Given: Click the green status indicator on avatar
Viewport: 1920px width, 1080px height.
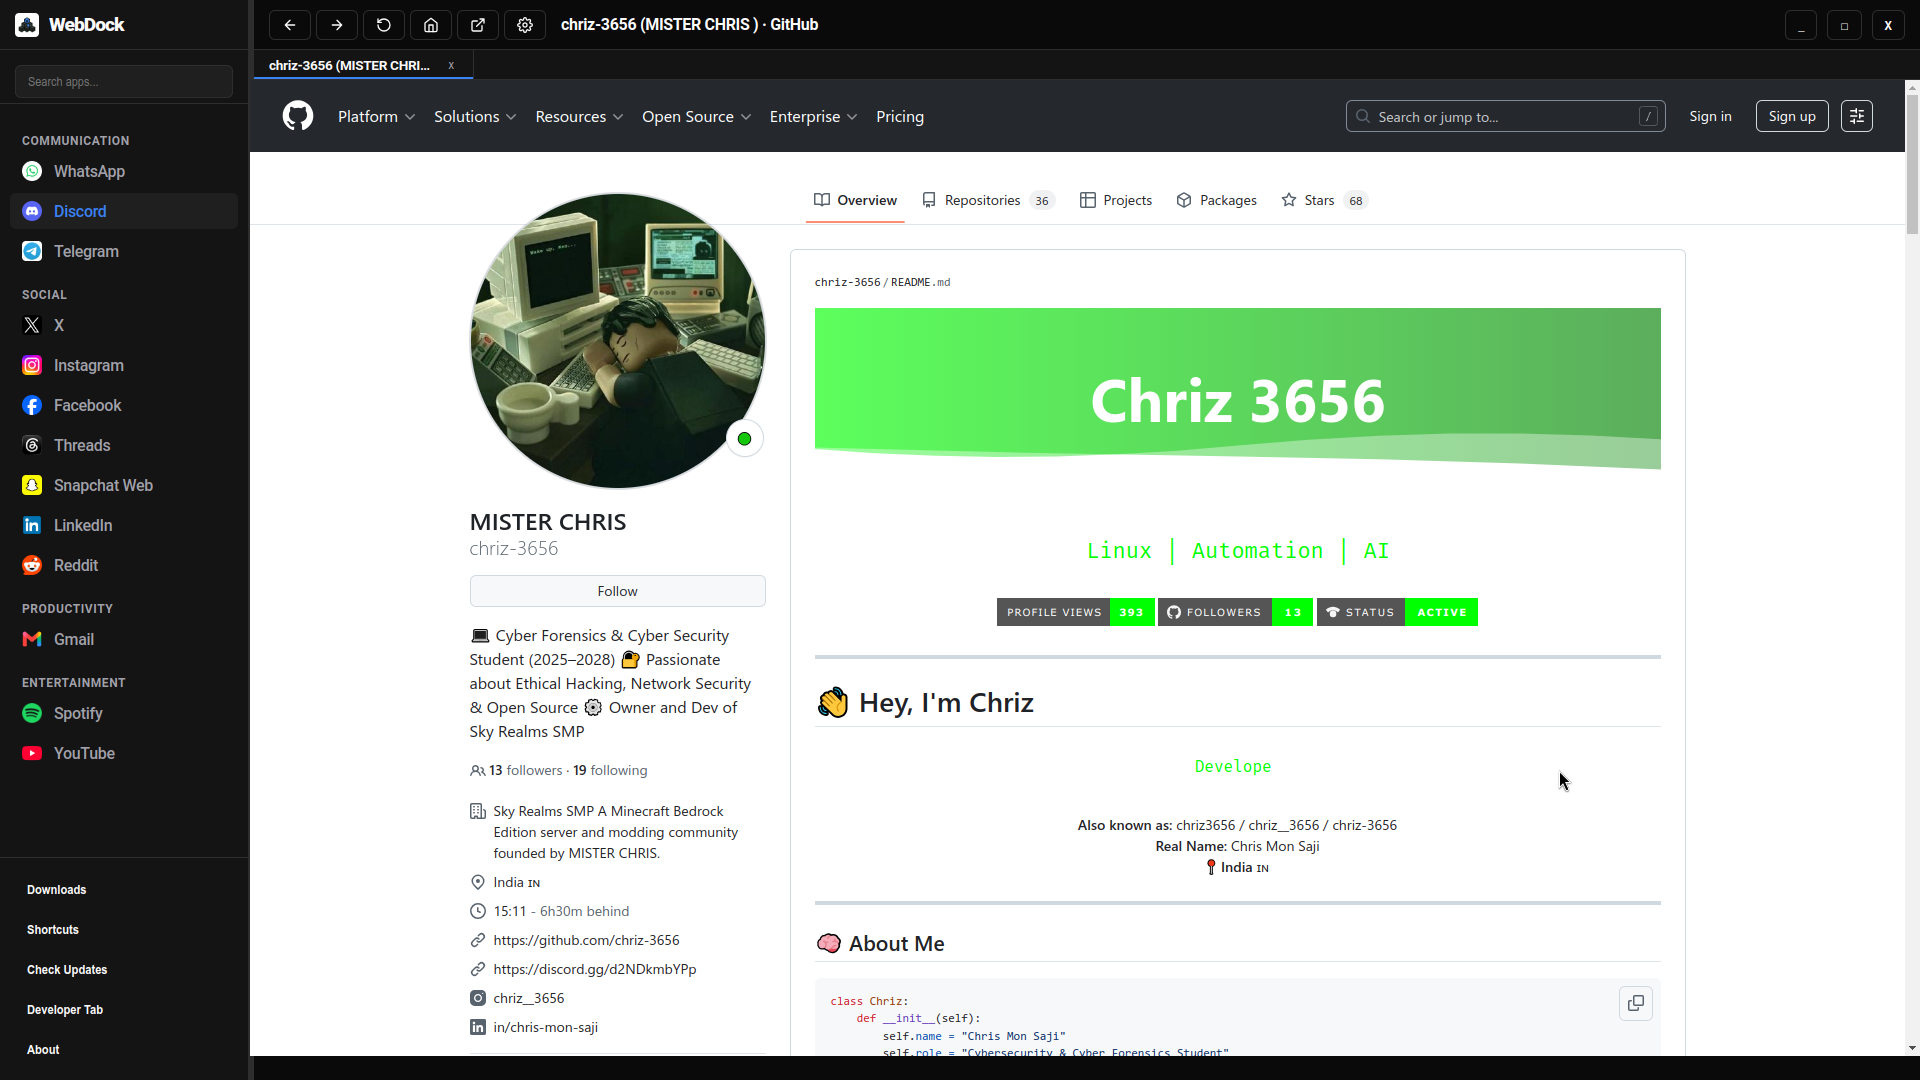Looking at the screenshot, I should click(744, 439).
